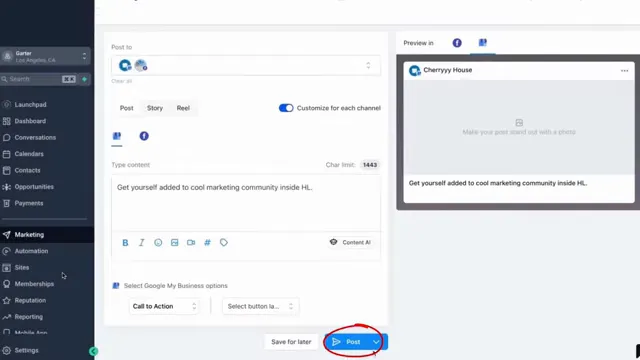Open Reputation in the sidebar
The height and width of the screenshot is (360, 640).
click(x=30, y=300)
